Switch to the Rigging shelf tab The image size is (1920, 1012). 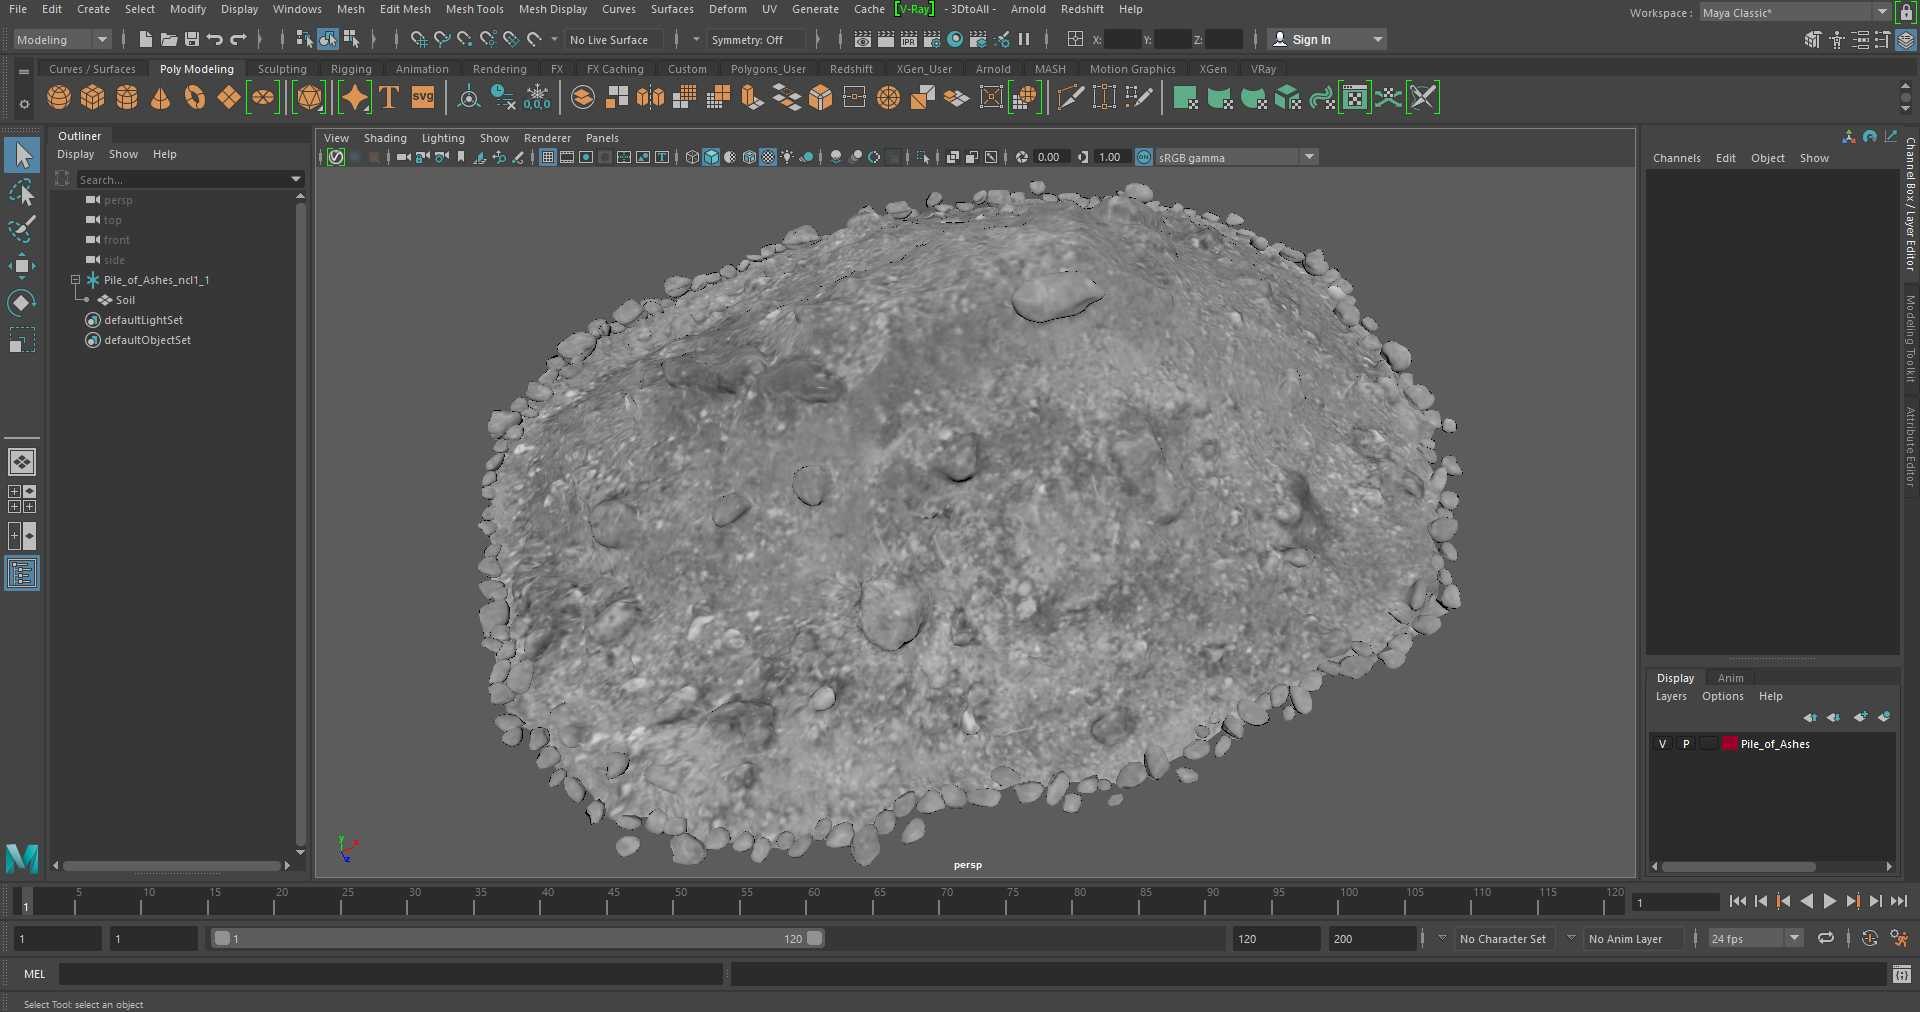point(351,69)
